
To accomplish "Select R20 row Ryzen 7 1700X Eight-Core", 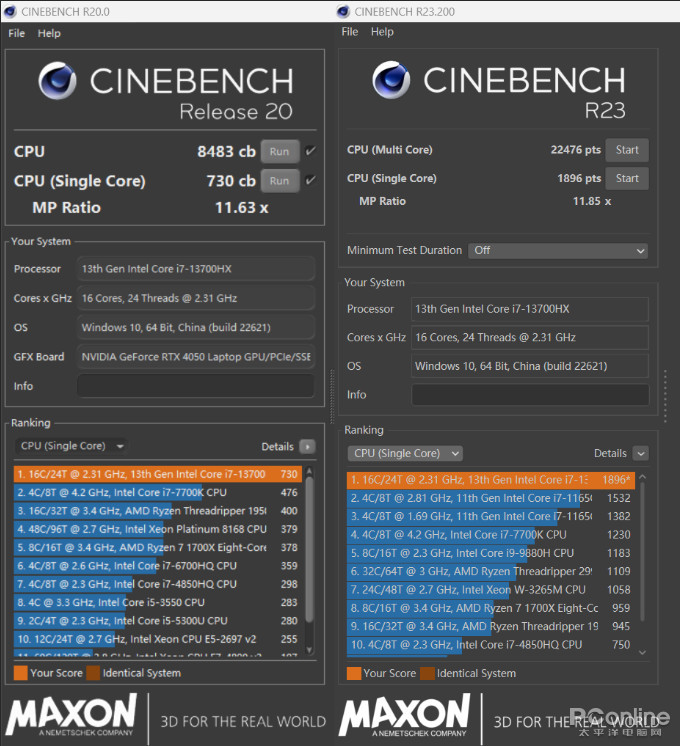I will tap(158, 548).
